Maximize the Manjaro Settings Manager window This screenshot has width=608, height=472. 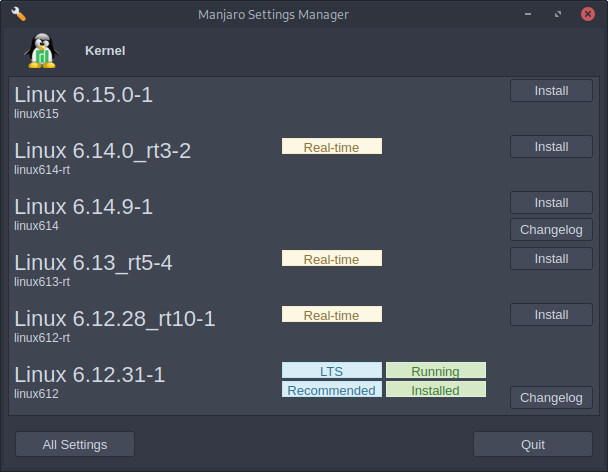pyautogui.click(x=558, y=14)
